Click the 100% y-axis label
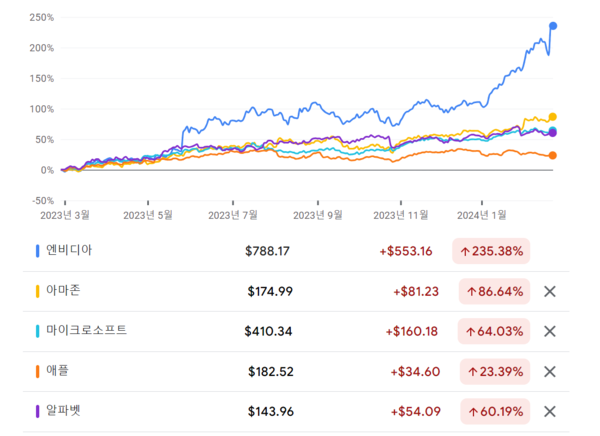 [42, 109]
